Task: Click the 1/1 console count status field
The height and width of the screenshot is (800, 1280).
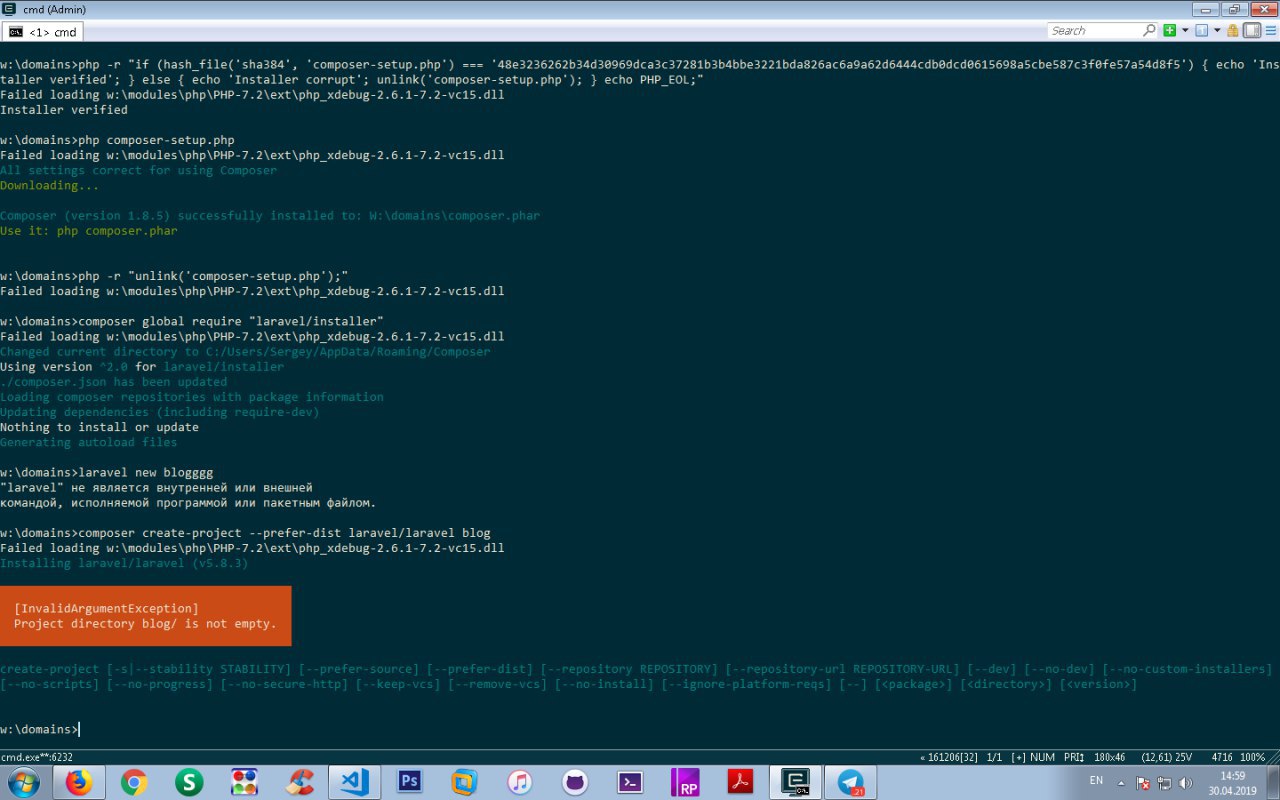Action: [994, 757]
